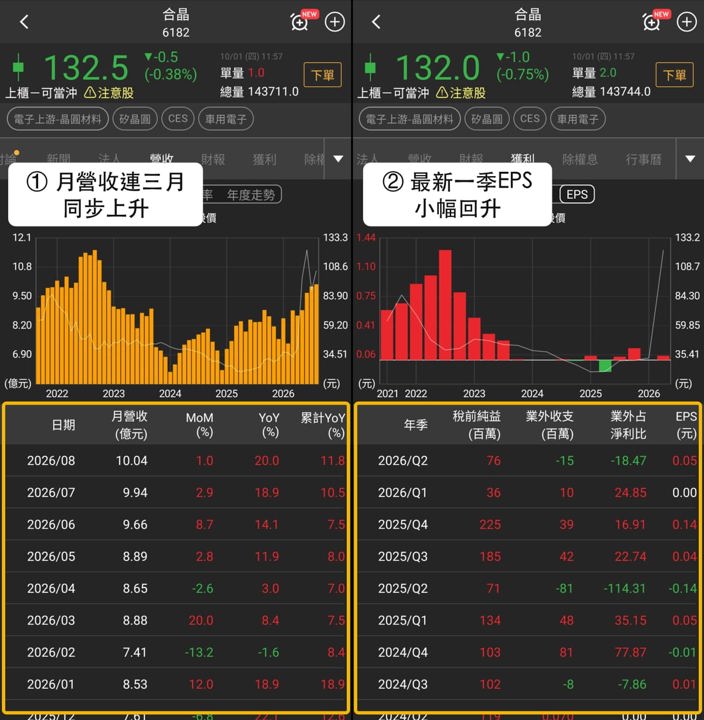Screen dimensions: 704x720
Task: Select the 2026/04 revenue row
Action: tap(176, 588)
